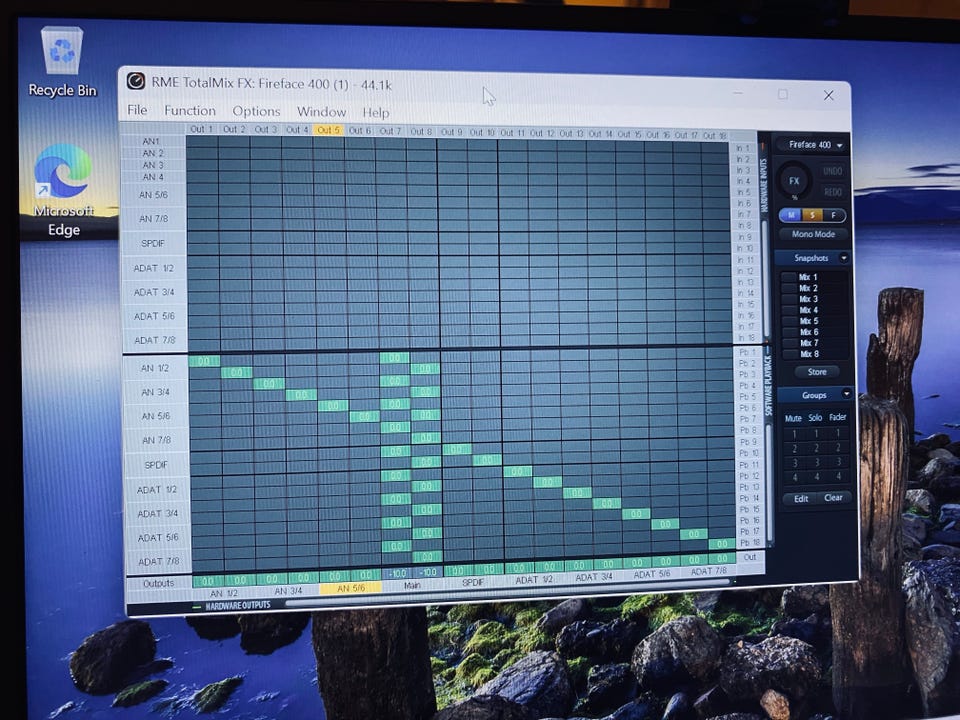Click the Outputs row label
The image size is (960, 720).
point(159,583)
